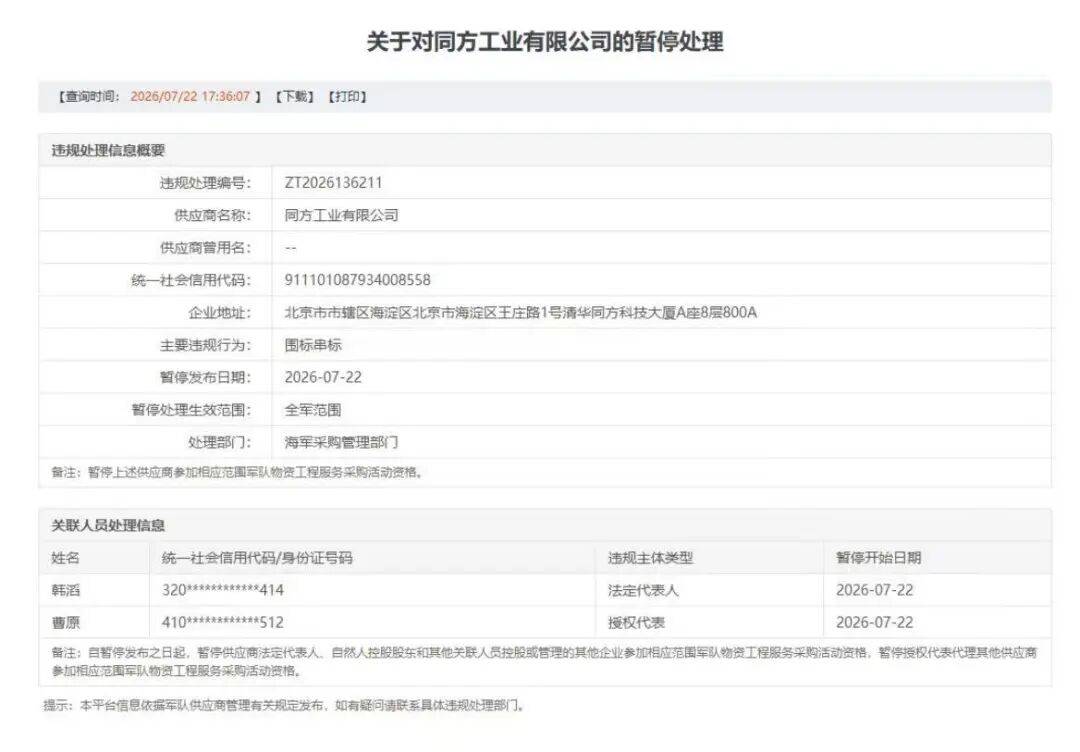Click the 暂停开始日期 column header

(878, 558)
